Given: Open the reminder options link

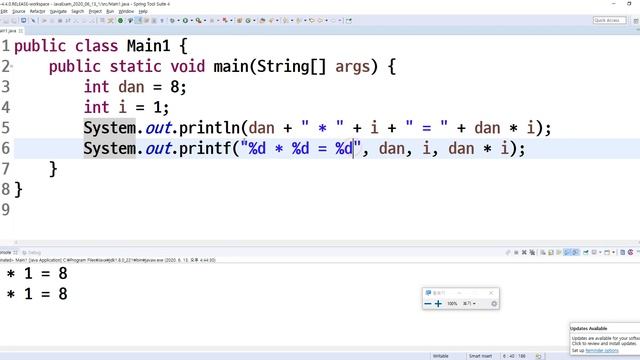Looking at the screenshot, I should click(x=602, y=351).
